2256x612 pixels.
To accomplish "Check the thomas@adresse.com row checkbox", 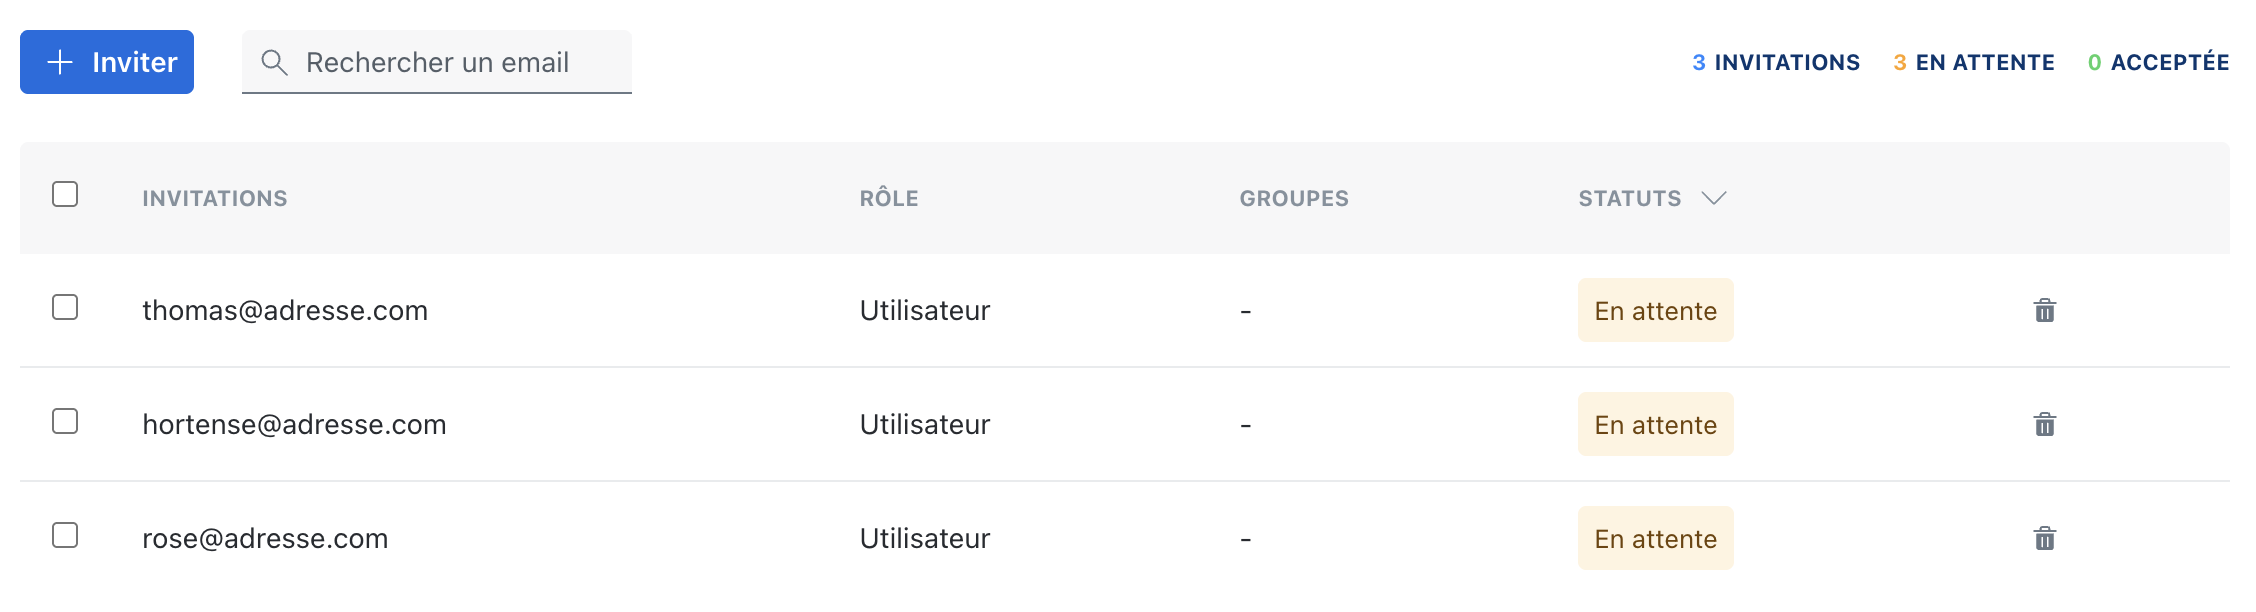I will tap(65, 307).
